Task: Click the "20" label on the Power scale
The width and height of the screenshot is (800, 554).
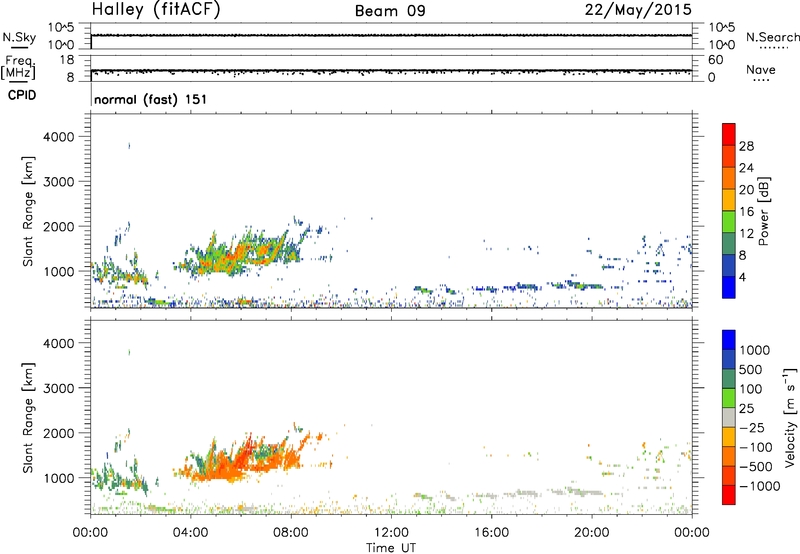Action: 746,190
